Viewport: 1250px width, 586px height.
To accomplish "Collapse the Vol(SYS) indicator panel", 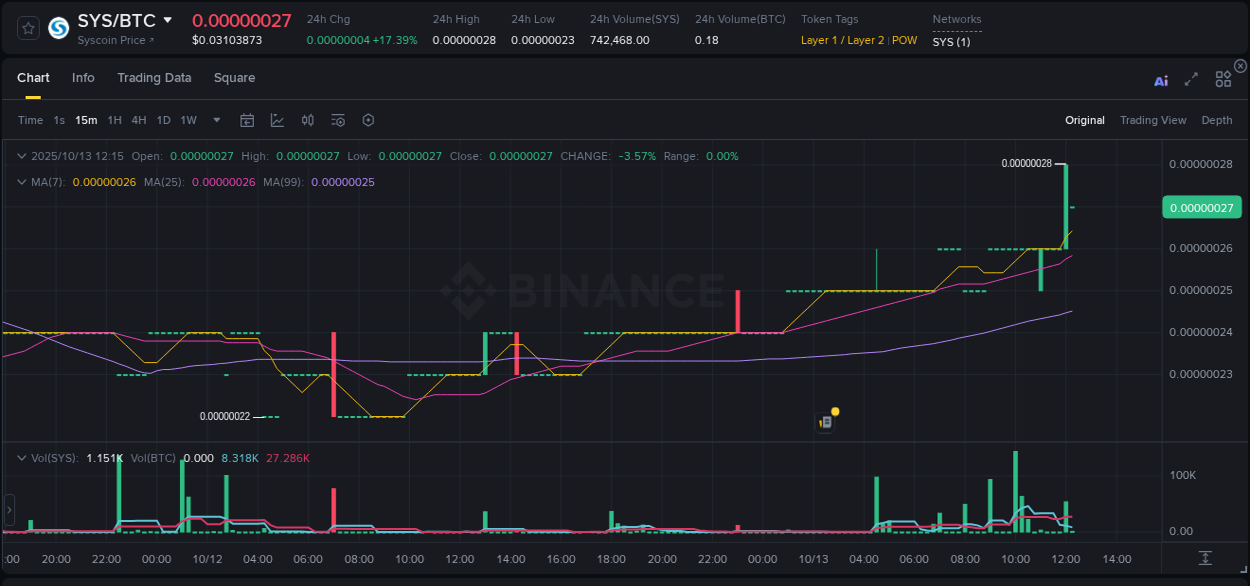I will tap(22, 457).
